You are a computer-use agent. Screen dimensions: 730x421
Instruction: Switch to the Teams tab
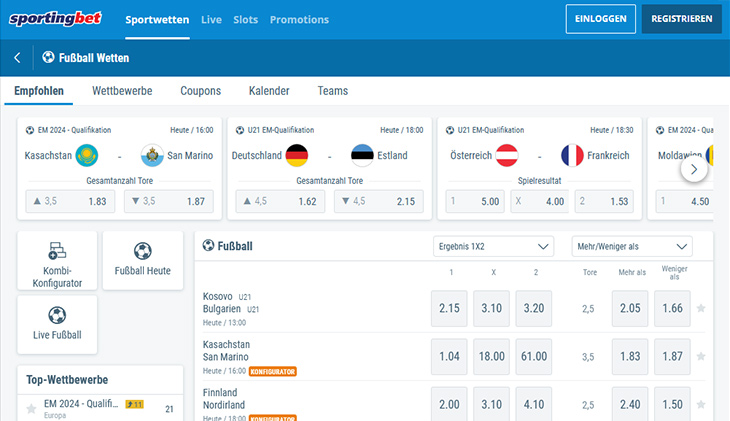point(333,91)
